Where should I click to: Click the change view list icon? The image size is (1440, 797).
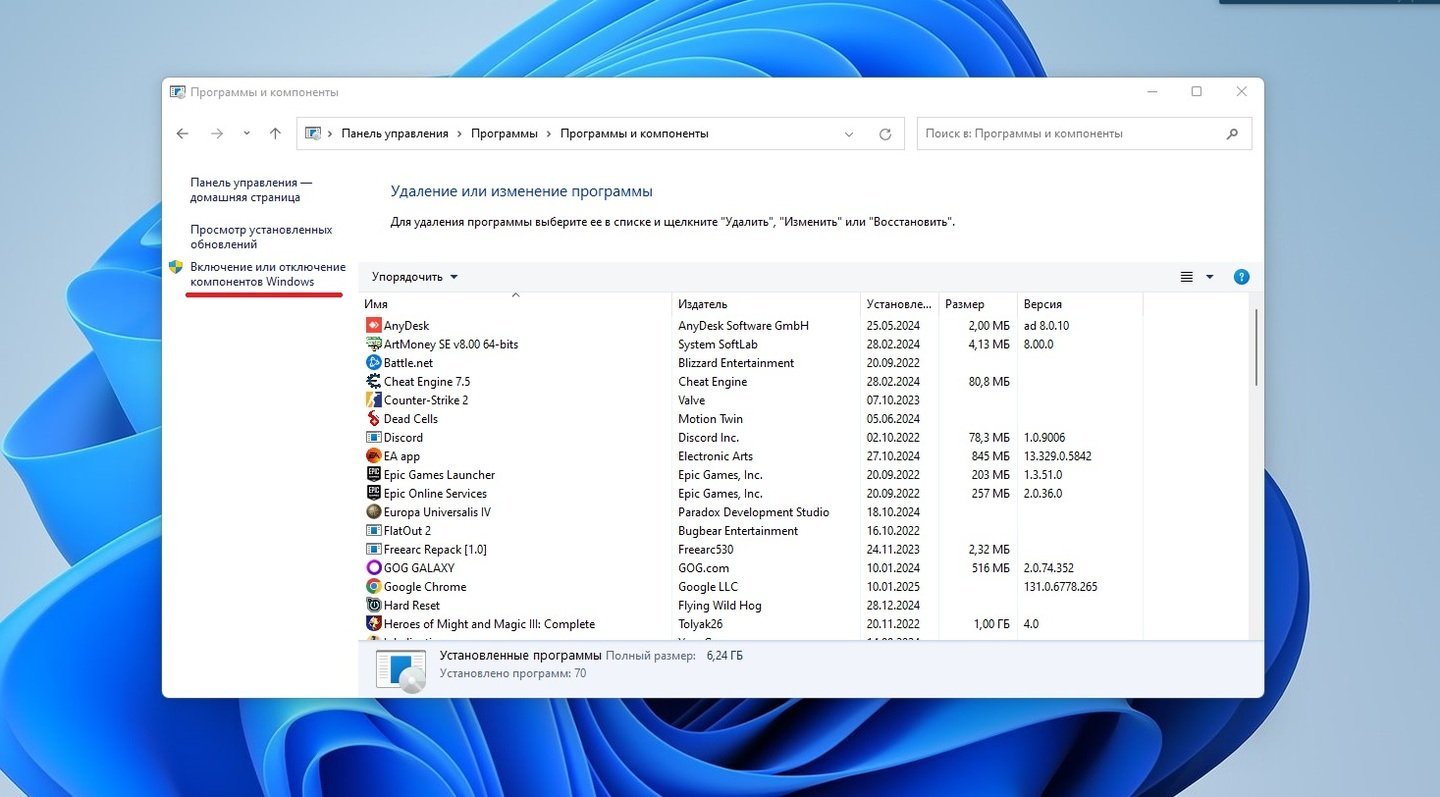1187,277
